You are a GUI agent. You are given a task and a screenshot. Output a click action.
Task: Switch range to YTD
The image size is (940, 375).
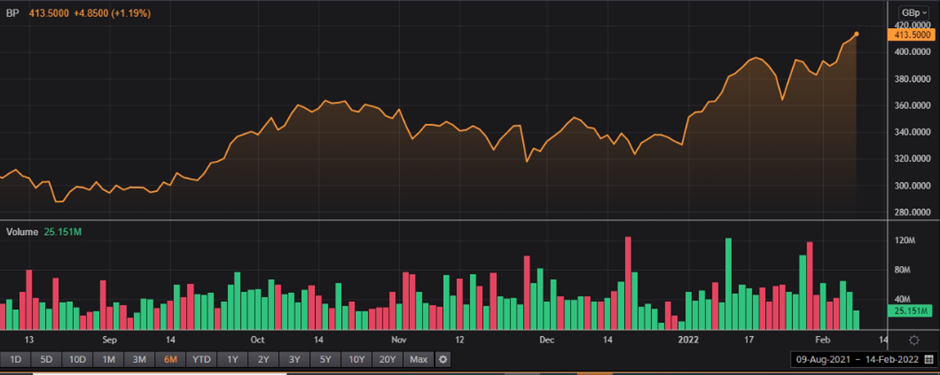pos(202,359)
